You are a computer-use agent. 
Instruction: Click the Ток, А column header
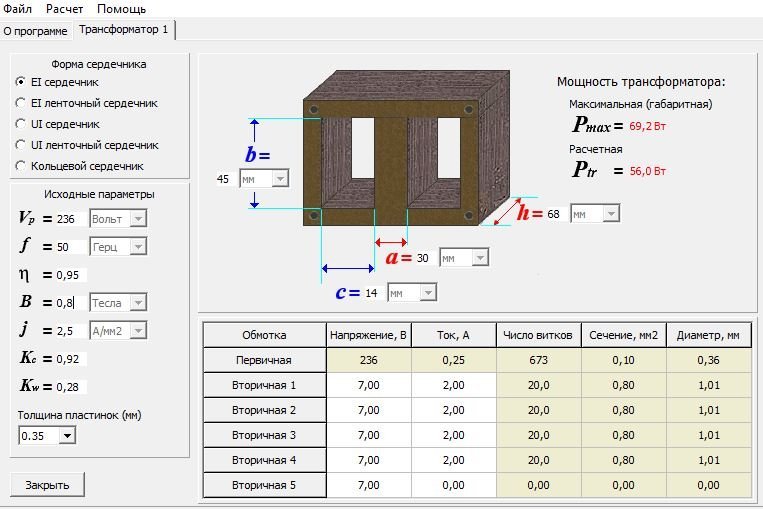454,335
